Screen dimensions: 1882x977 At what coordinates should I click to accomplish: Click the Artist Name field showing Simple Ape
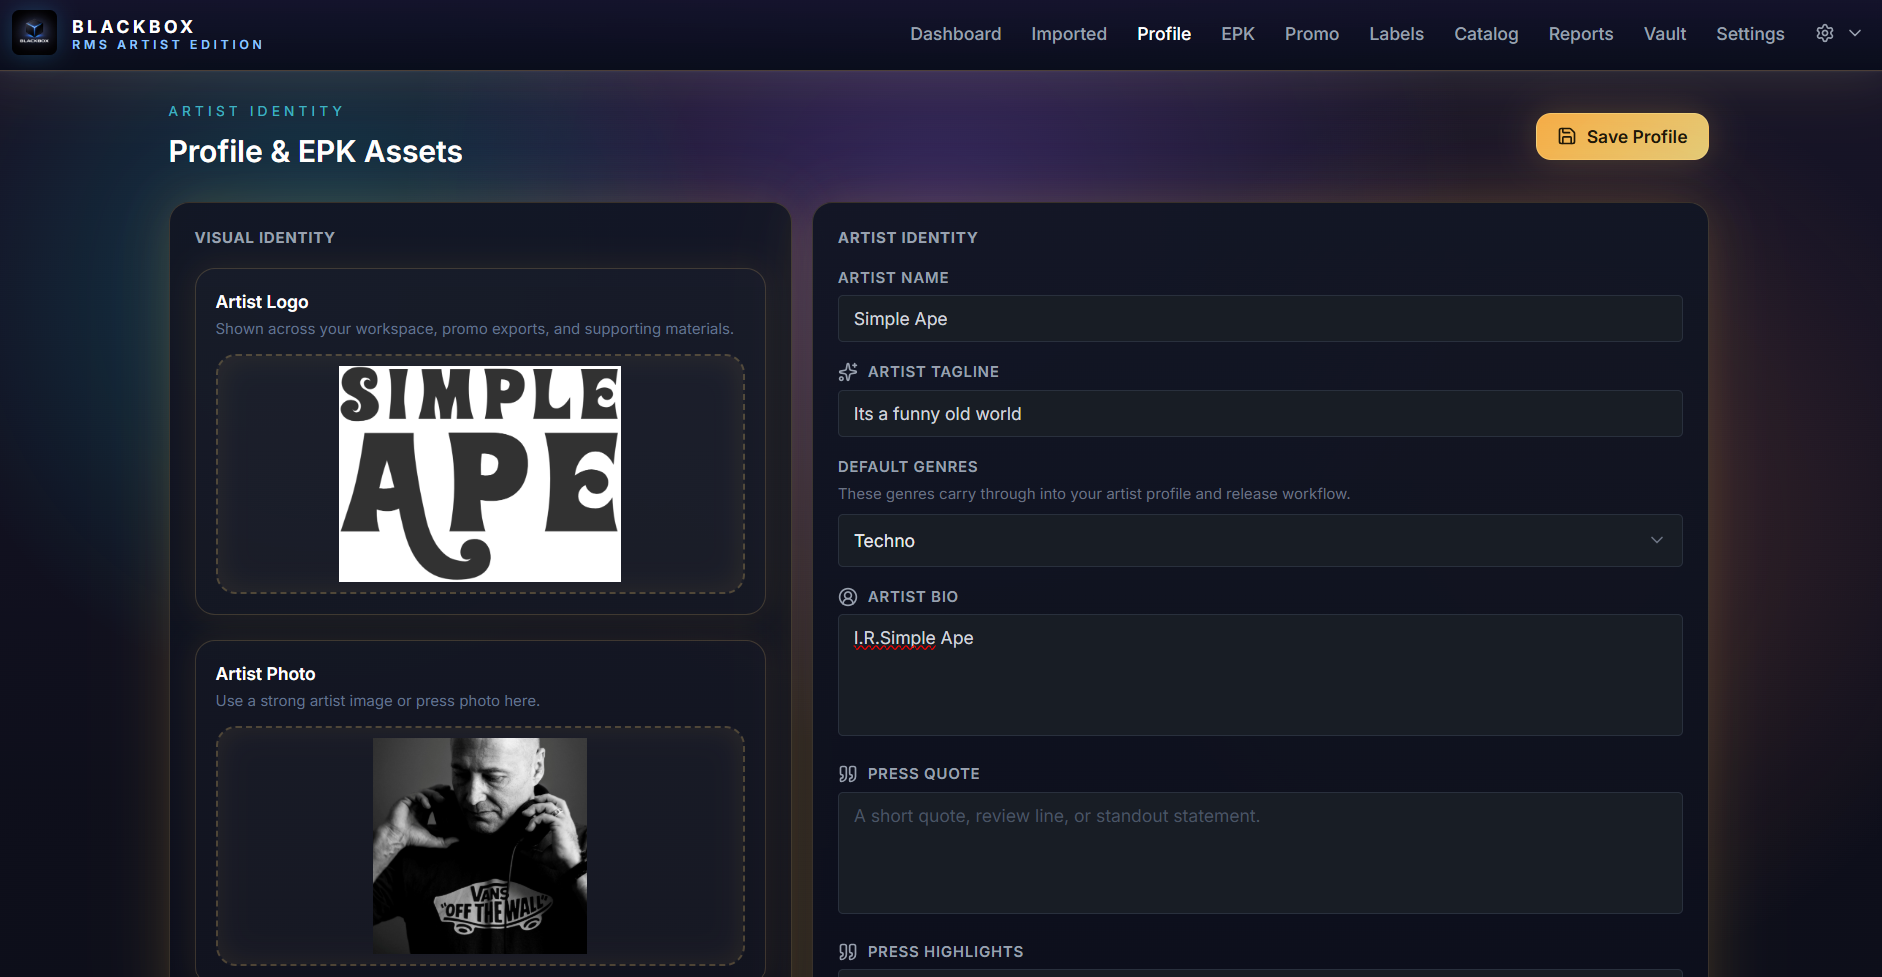click(x=1259, y=318)
